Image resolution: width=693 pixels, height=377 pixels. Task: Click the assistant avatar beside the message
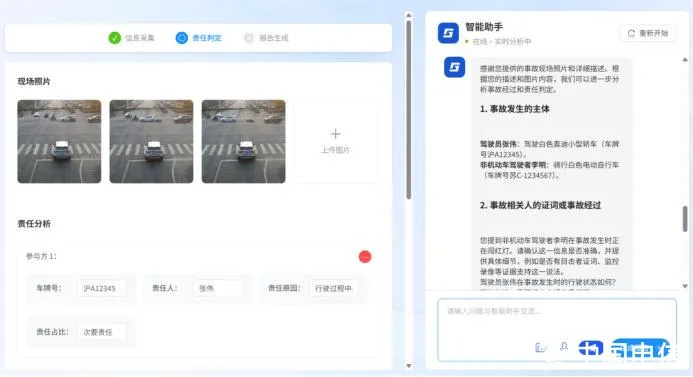tap(454, 67)
